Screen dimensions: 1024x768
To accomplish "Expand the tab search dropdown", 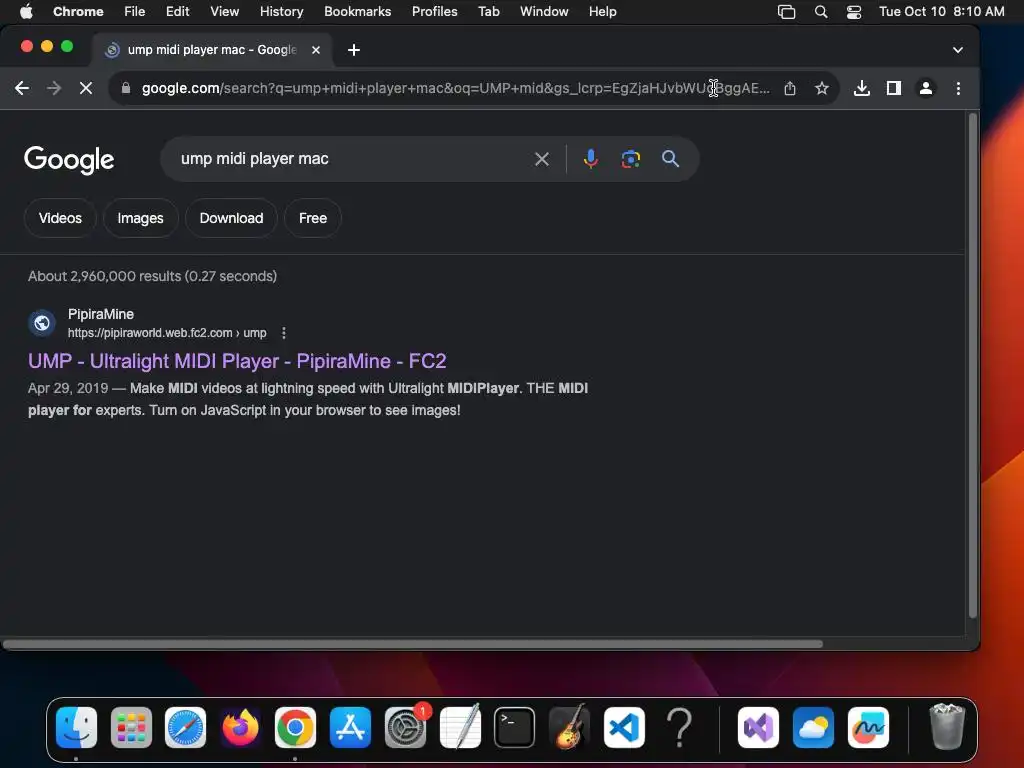I will (957, 50).
